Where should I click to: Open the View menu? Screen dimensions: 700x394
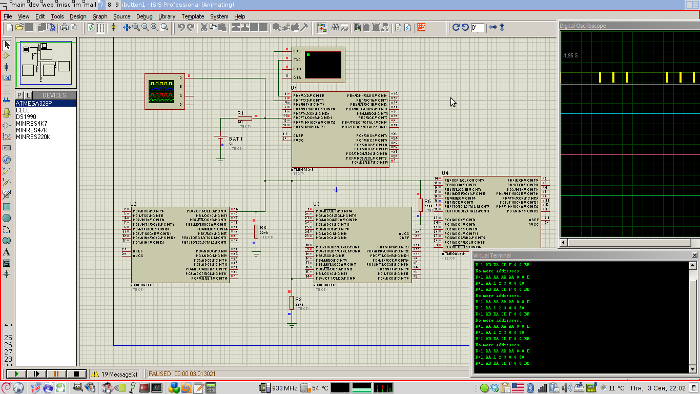[23, 17]
